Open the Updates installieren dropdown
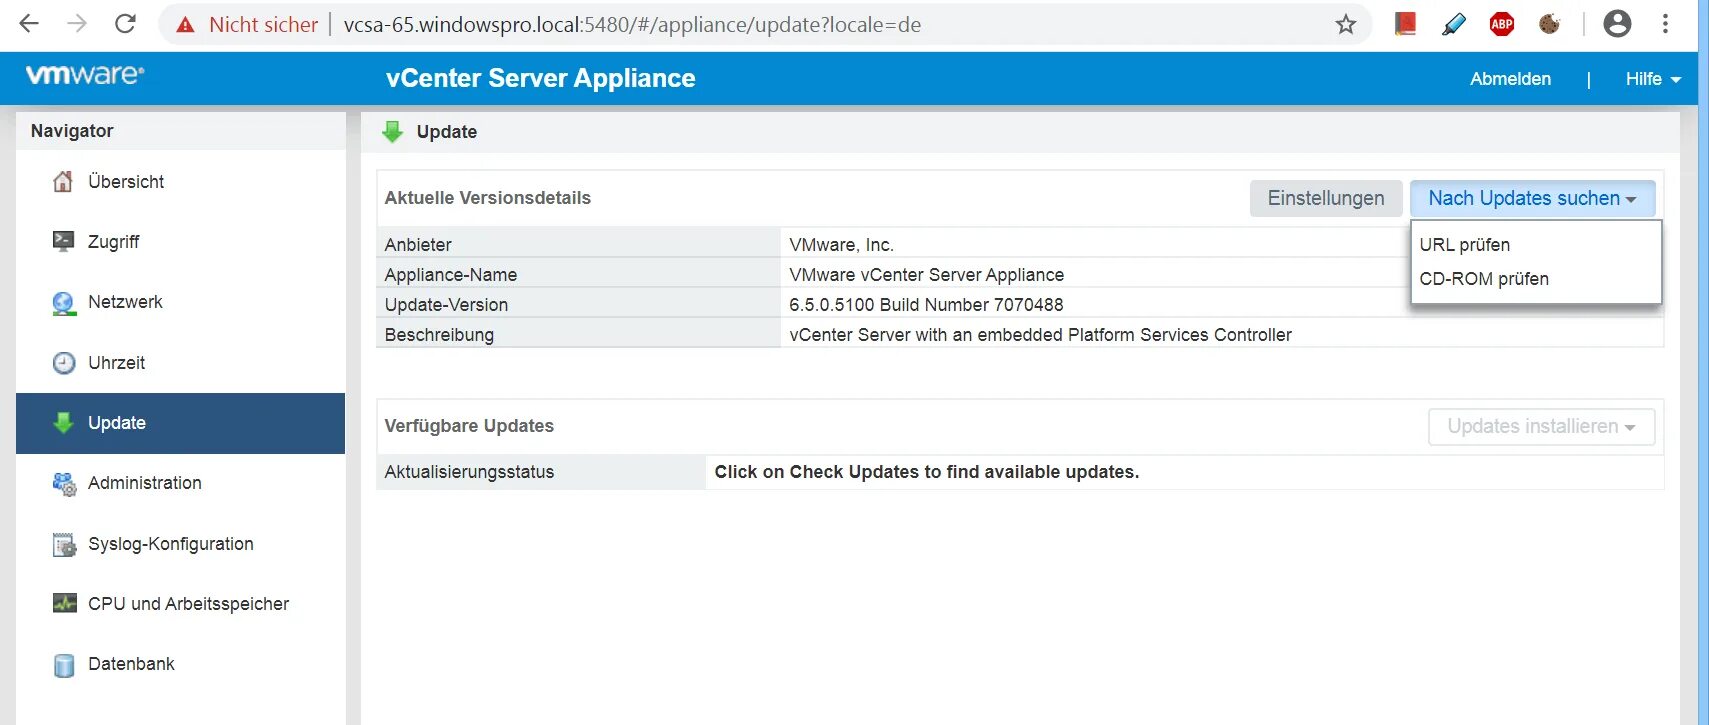This screenshot has width=1709, height=725. pos(1541,427)
